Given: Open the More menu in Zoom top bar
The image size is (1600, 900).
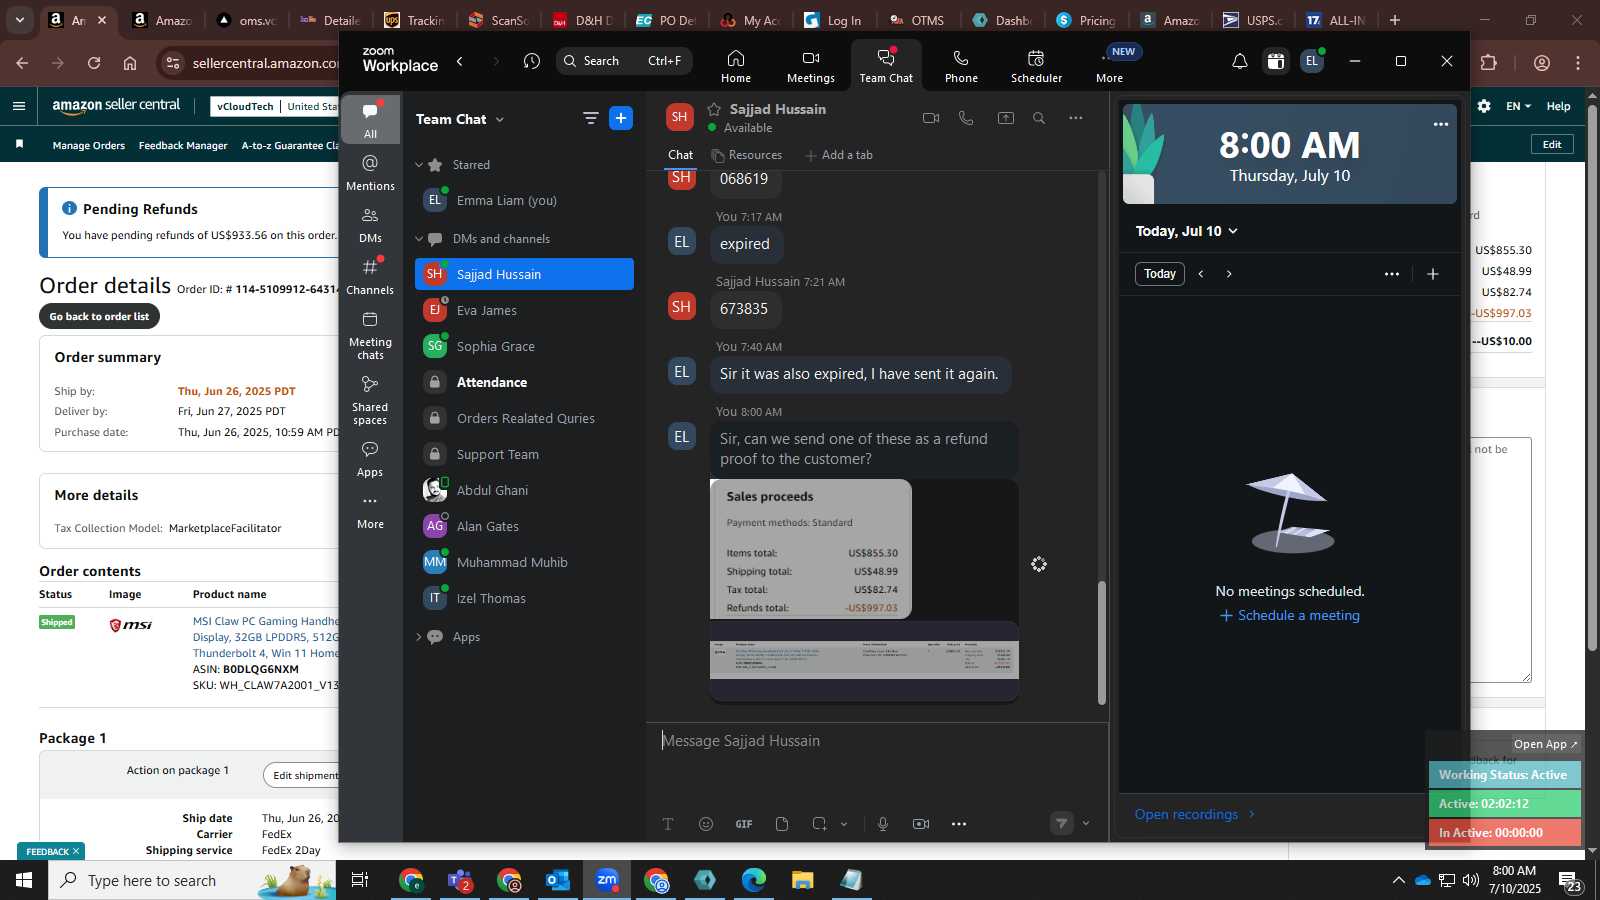Looking at the screenshot, I should point(1109,66).
